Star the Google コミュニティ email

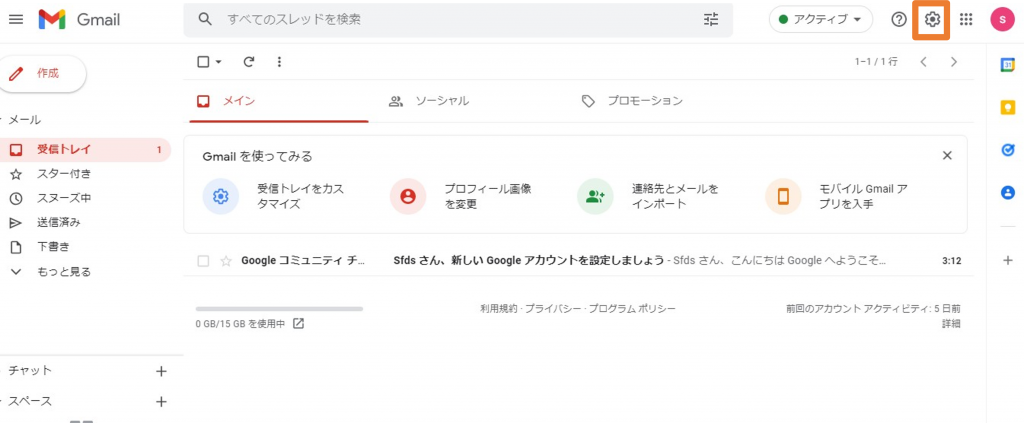(226, 261)
